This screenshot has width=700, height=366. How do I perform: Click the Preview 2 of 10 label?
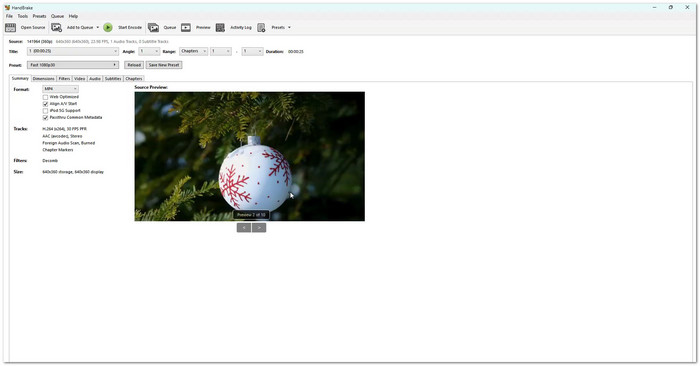point(251,215)
